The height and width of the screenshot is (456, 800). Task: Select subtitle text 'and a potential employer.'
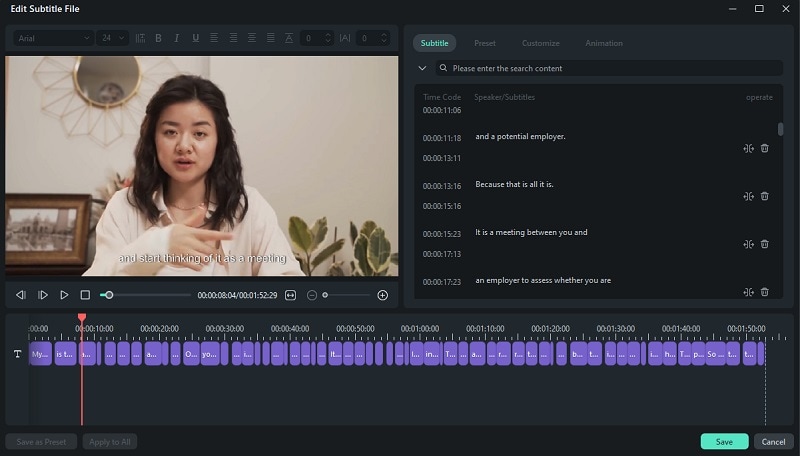point(520,137)
